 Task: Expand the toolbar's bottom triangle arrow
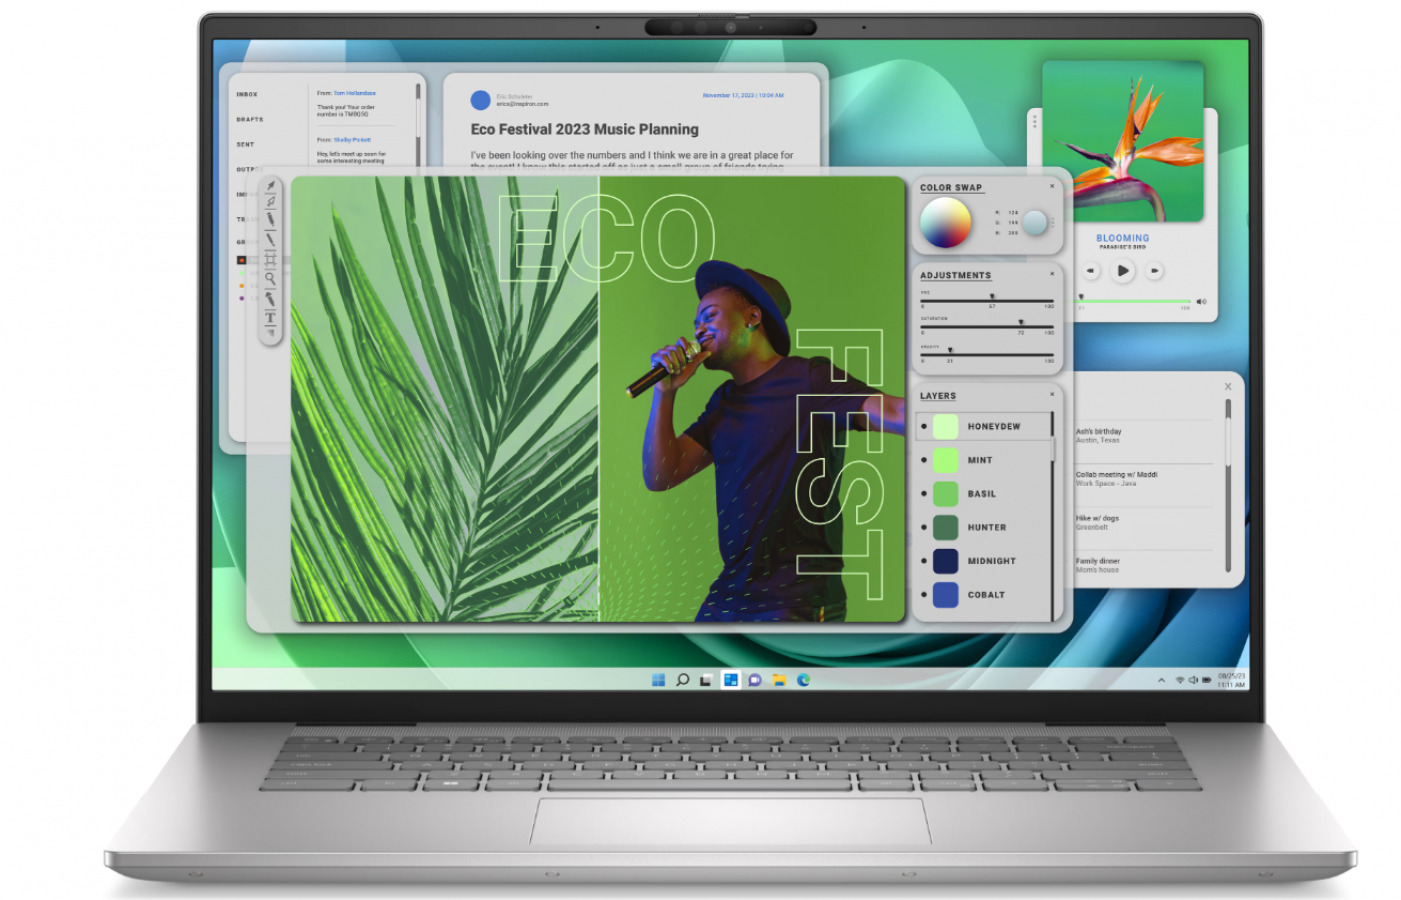coord(270,333)
